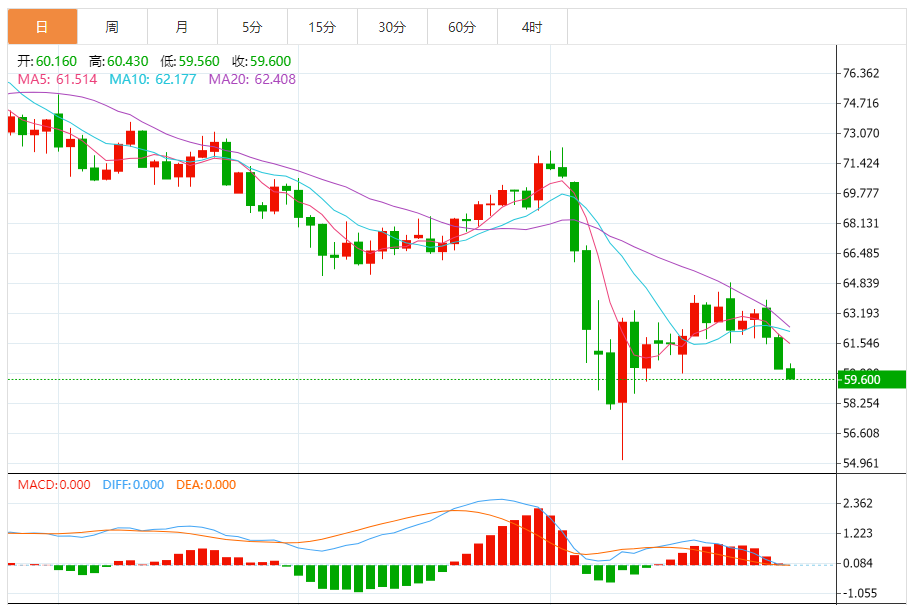This screenshot has height=605, width=911.
Task: Open the 60分 interval tab
Action: [x=462, y=27]
